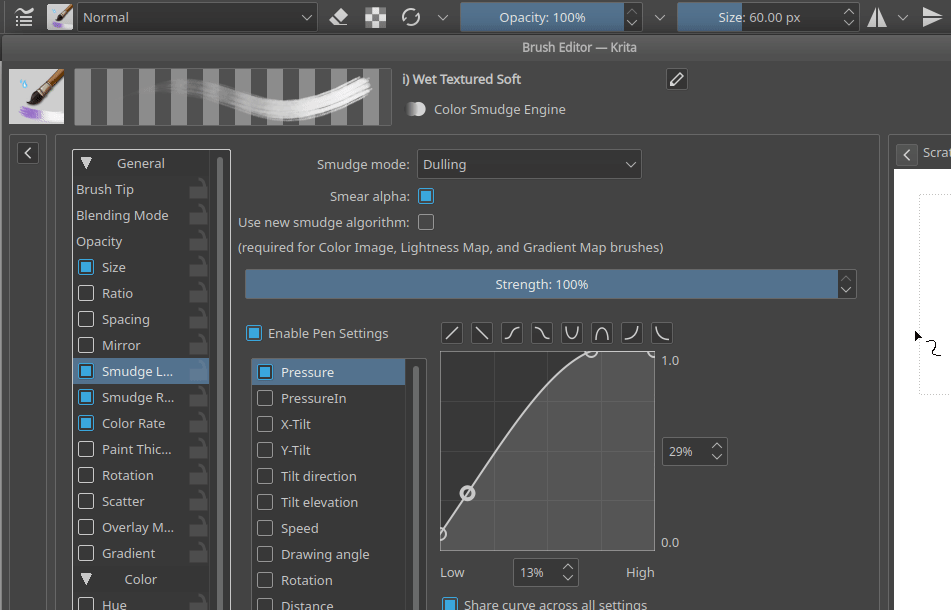Viewport: 951px width, 610px height.
Task: Open the Smudge mode dropdown
Action: pos(529,164)
